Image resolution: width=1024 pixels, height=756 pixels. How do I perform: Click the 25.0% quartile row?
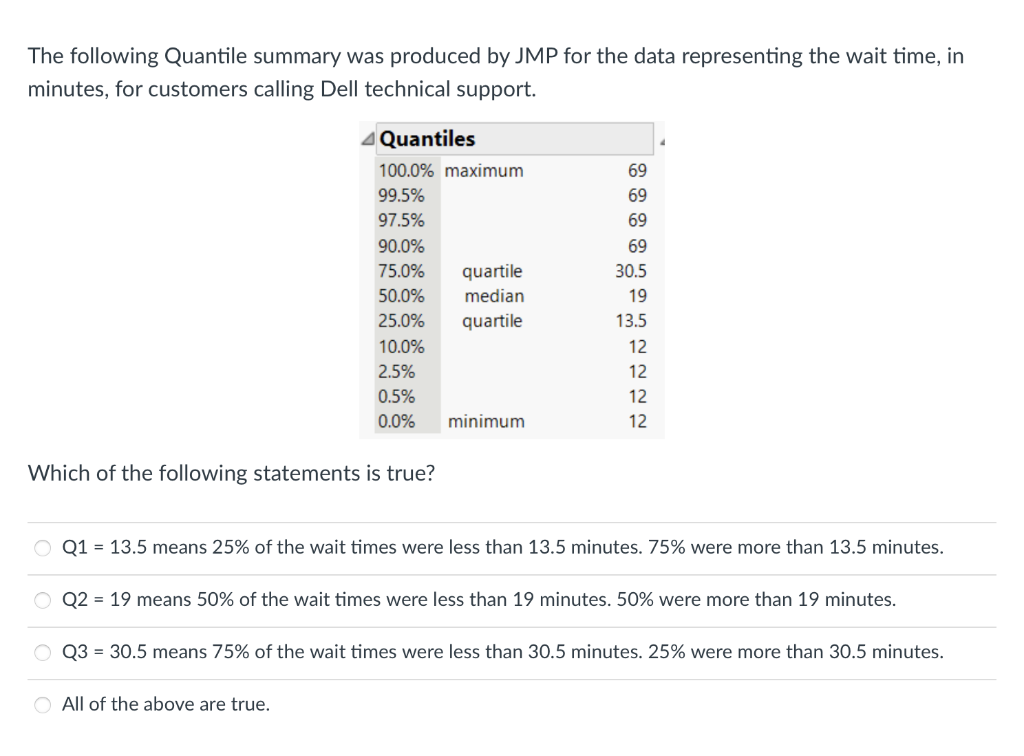click(x=480, y=321)
